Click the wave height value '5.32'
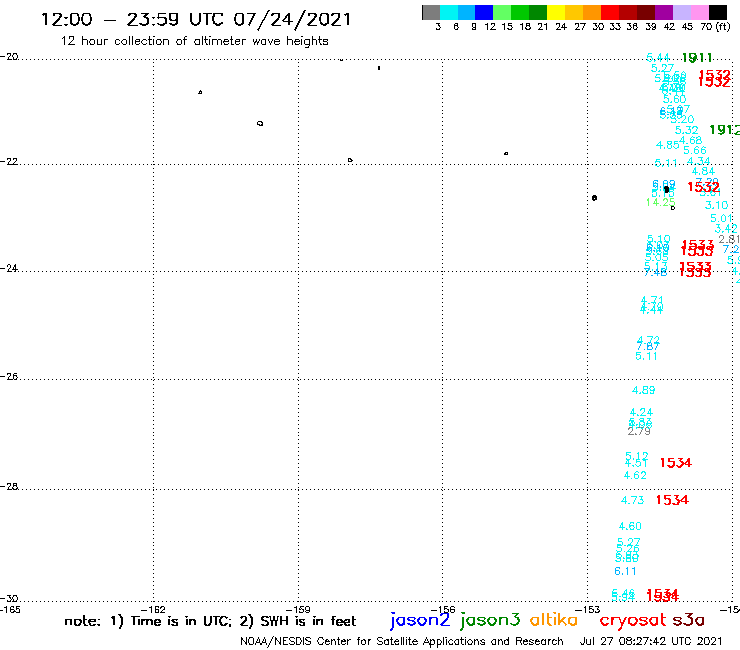This screenshot has height=650, width=740. tap(687, 130)
